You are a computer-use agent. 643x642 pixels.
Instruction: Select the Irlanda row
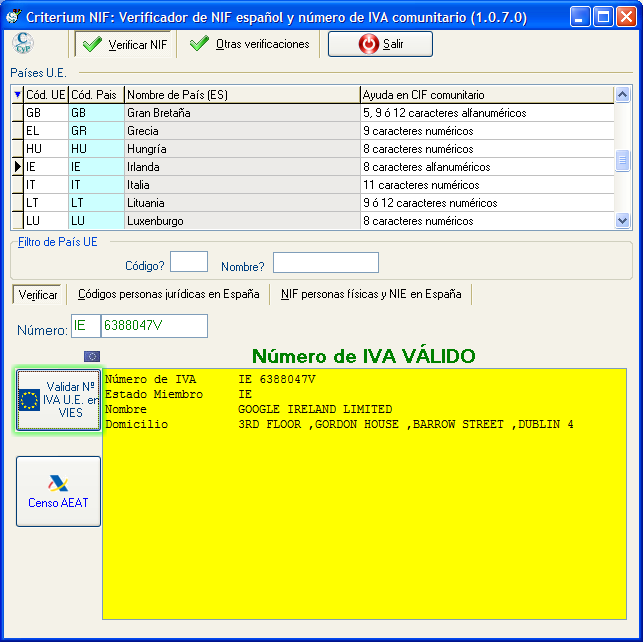pyautogui.click(x=313, y=167)
